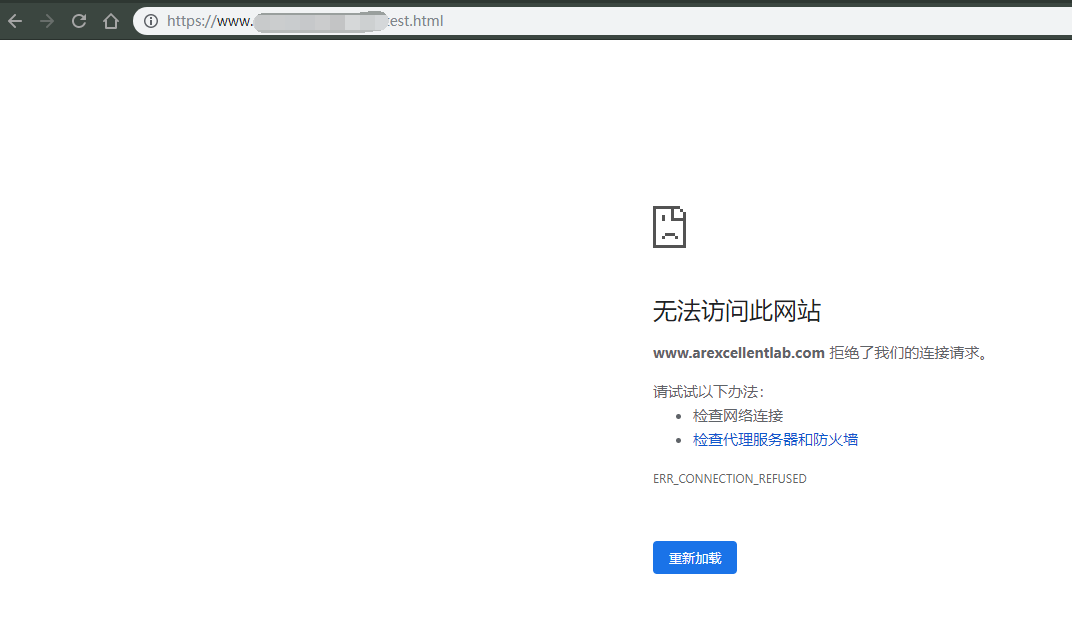
Task: Open the 检查代理服务器和防火墙 link
Action: coord(775,440)
